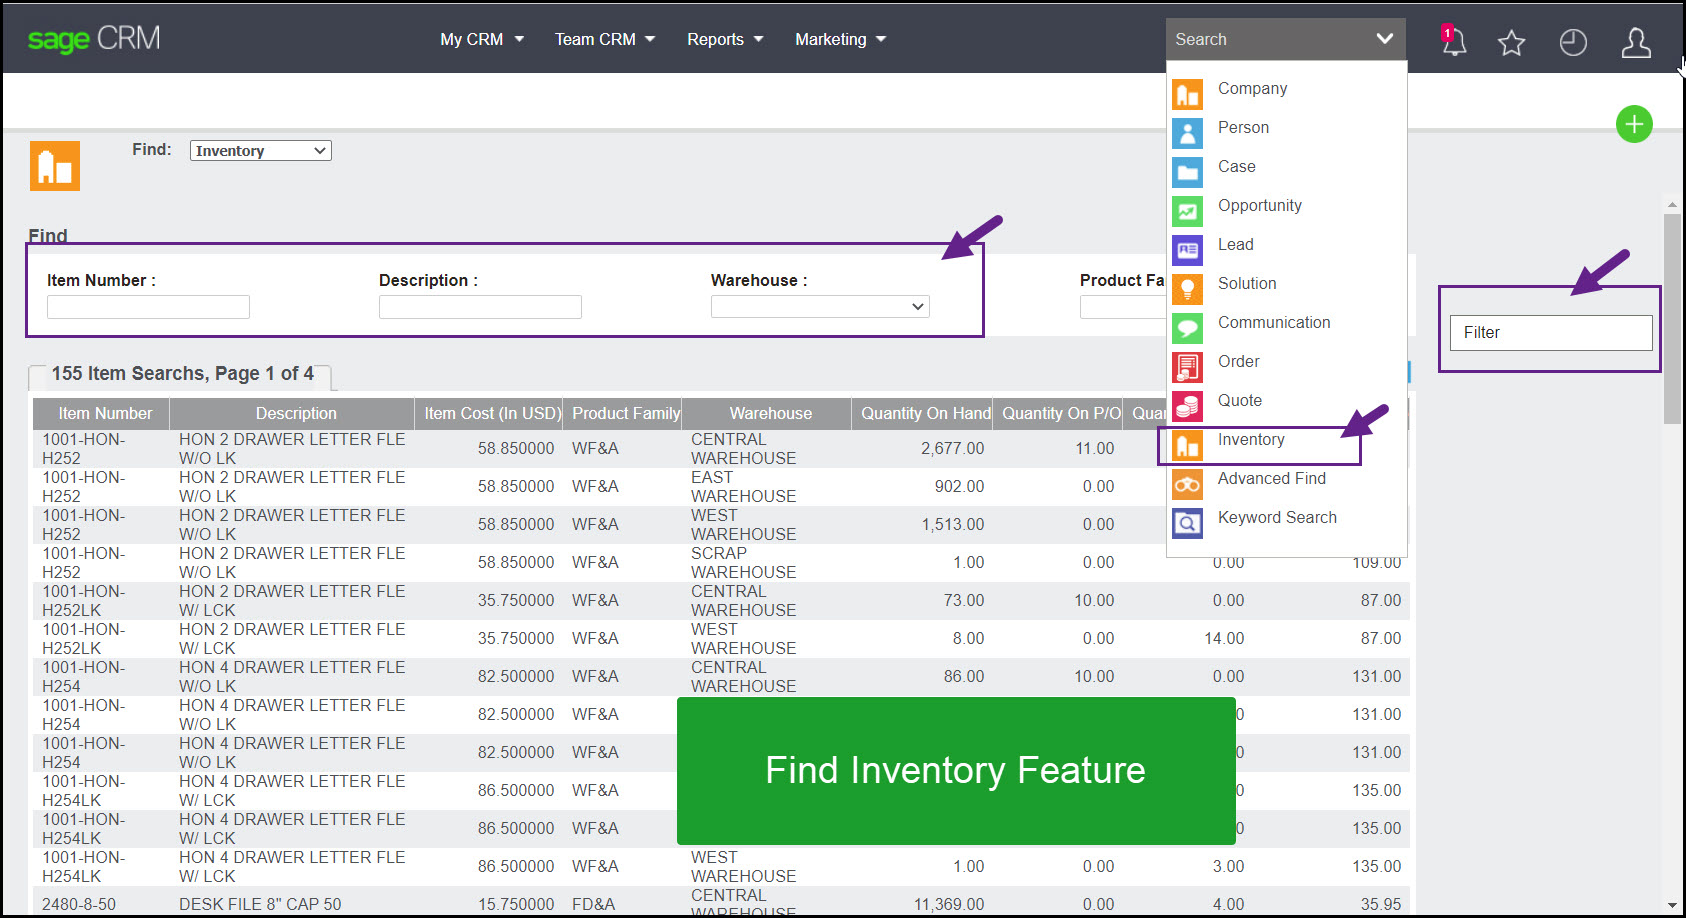Select the Order icon
This screenshot has height=918, width=1686.
1187,367
